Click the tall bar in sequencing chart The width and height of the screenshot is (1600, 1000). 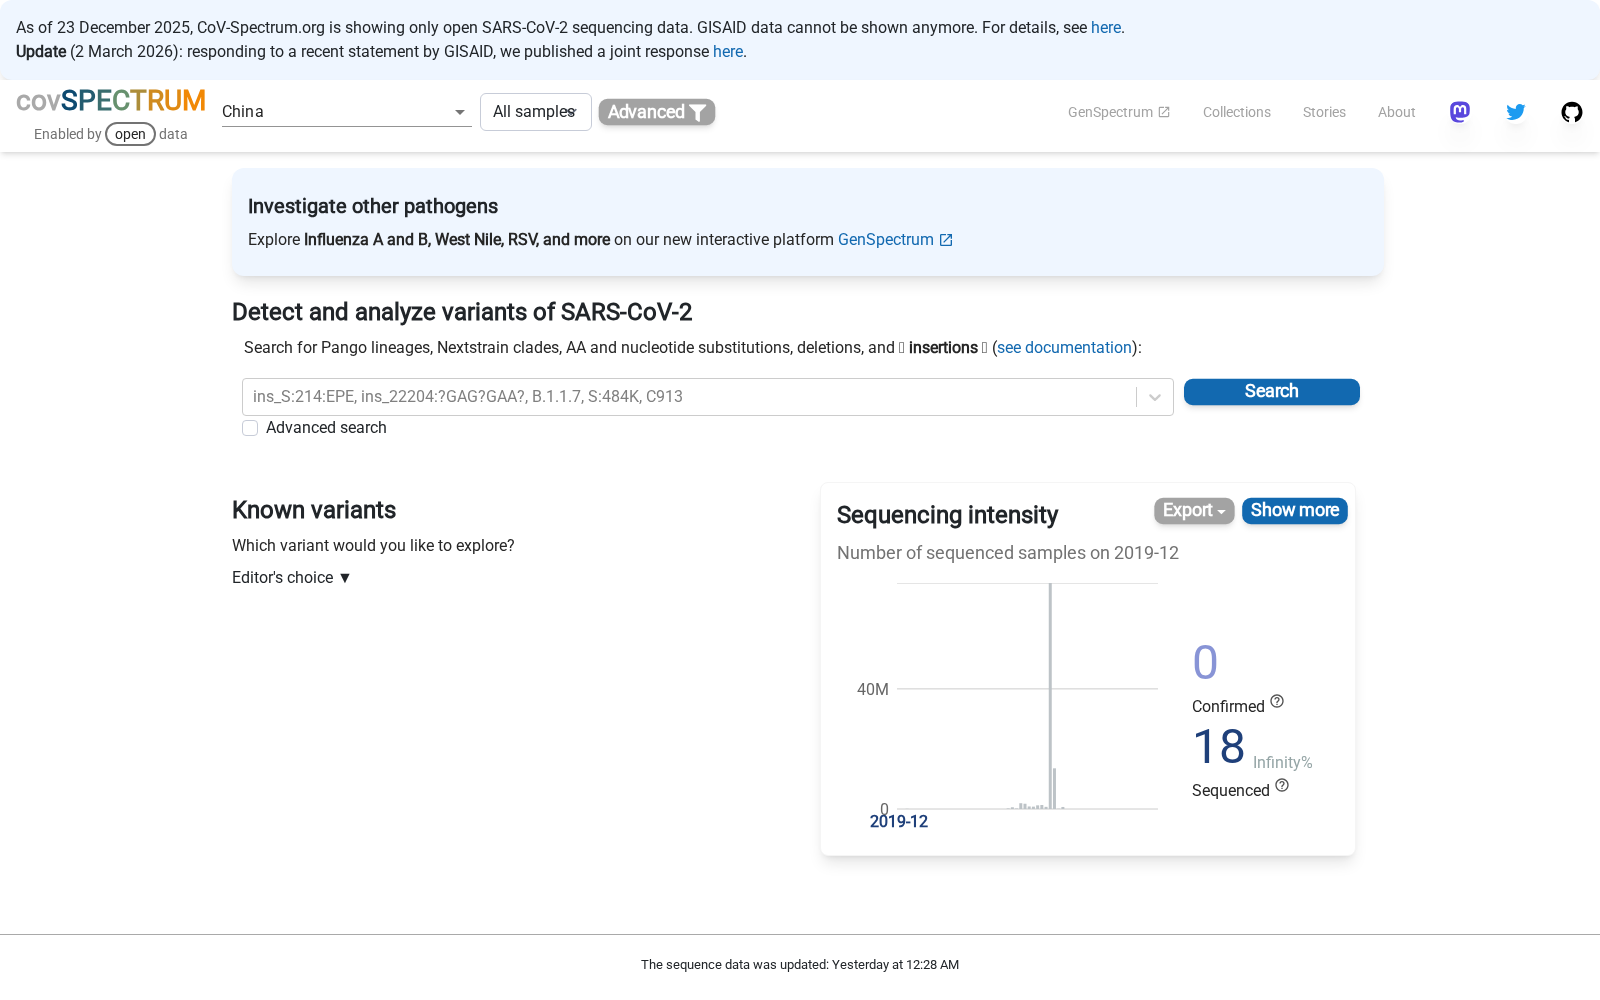tap(1050, 696)
